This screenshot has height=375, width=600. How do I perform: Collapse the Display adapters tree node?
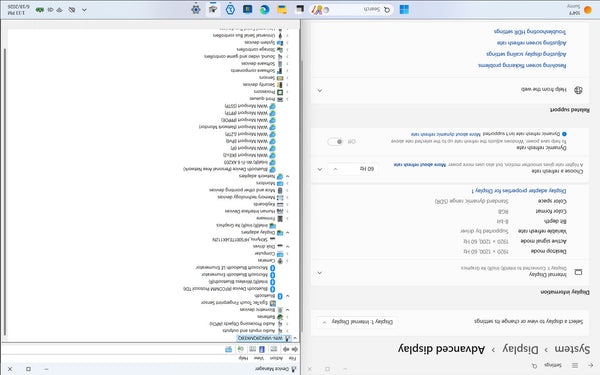click(287, 233)
